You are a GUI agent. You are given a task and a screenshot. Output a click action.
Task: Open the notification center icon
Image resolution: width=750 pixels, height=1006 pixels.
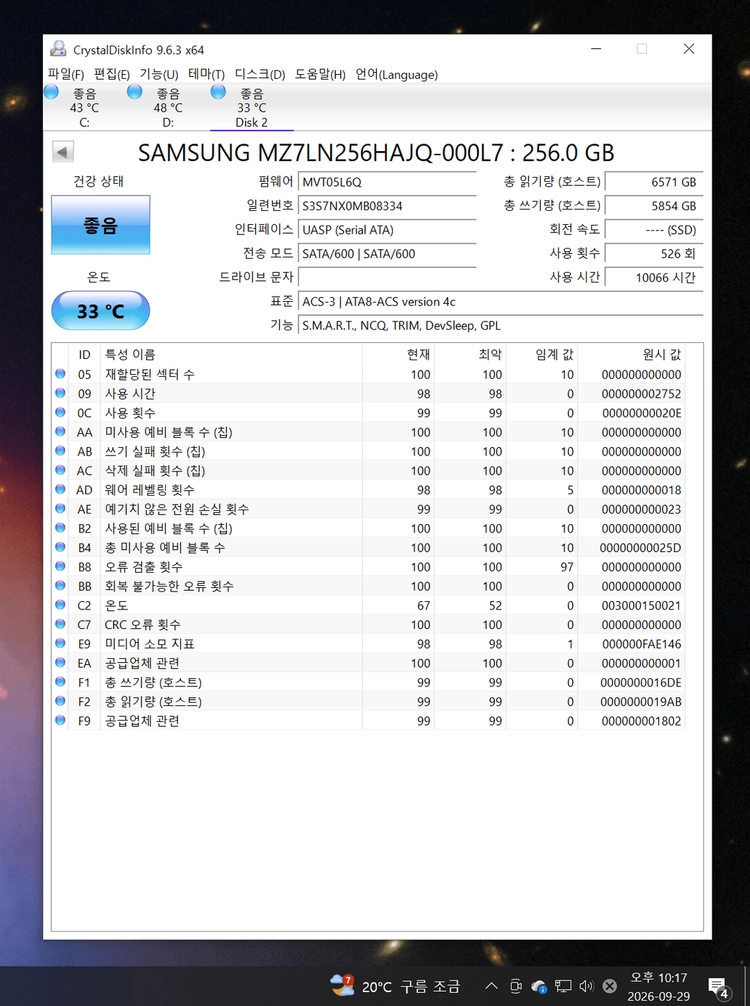719,986
